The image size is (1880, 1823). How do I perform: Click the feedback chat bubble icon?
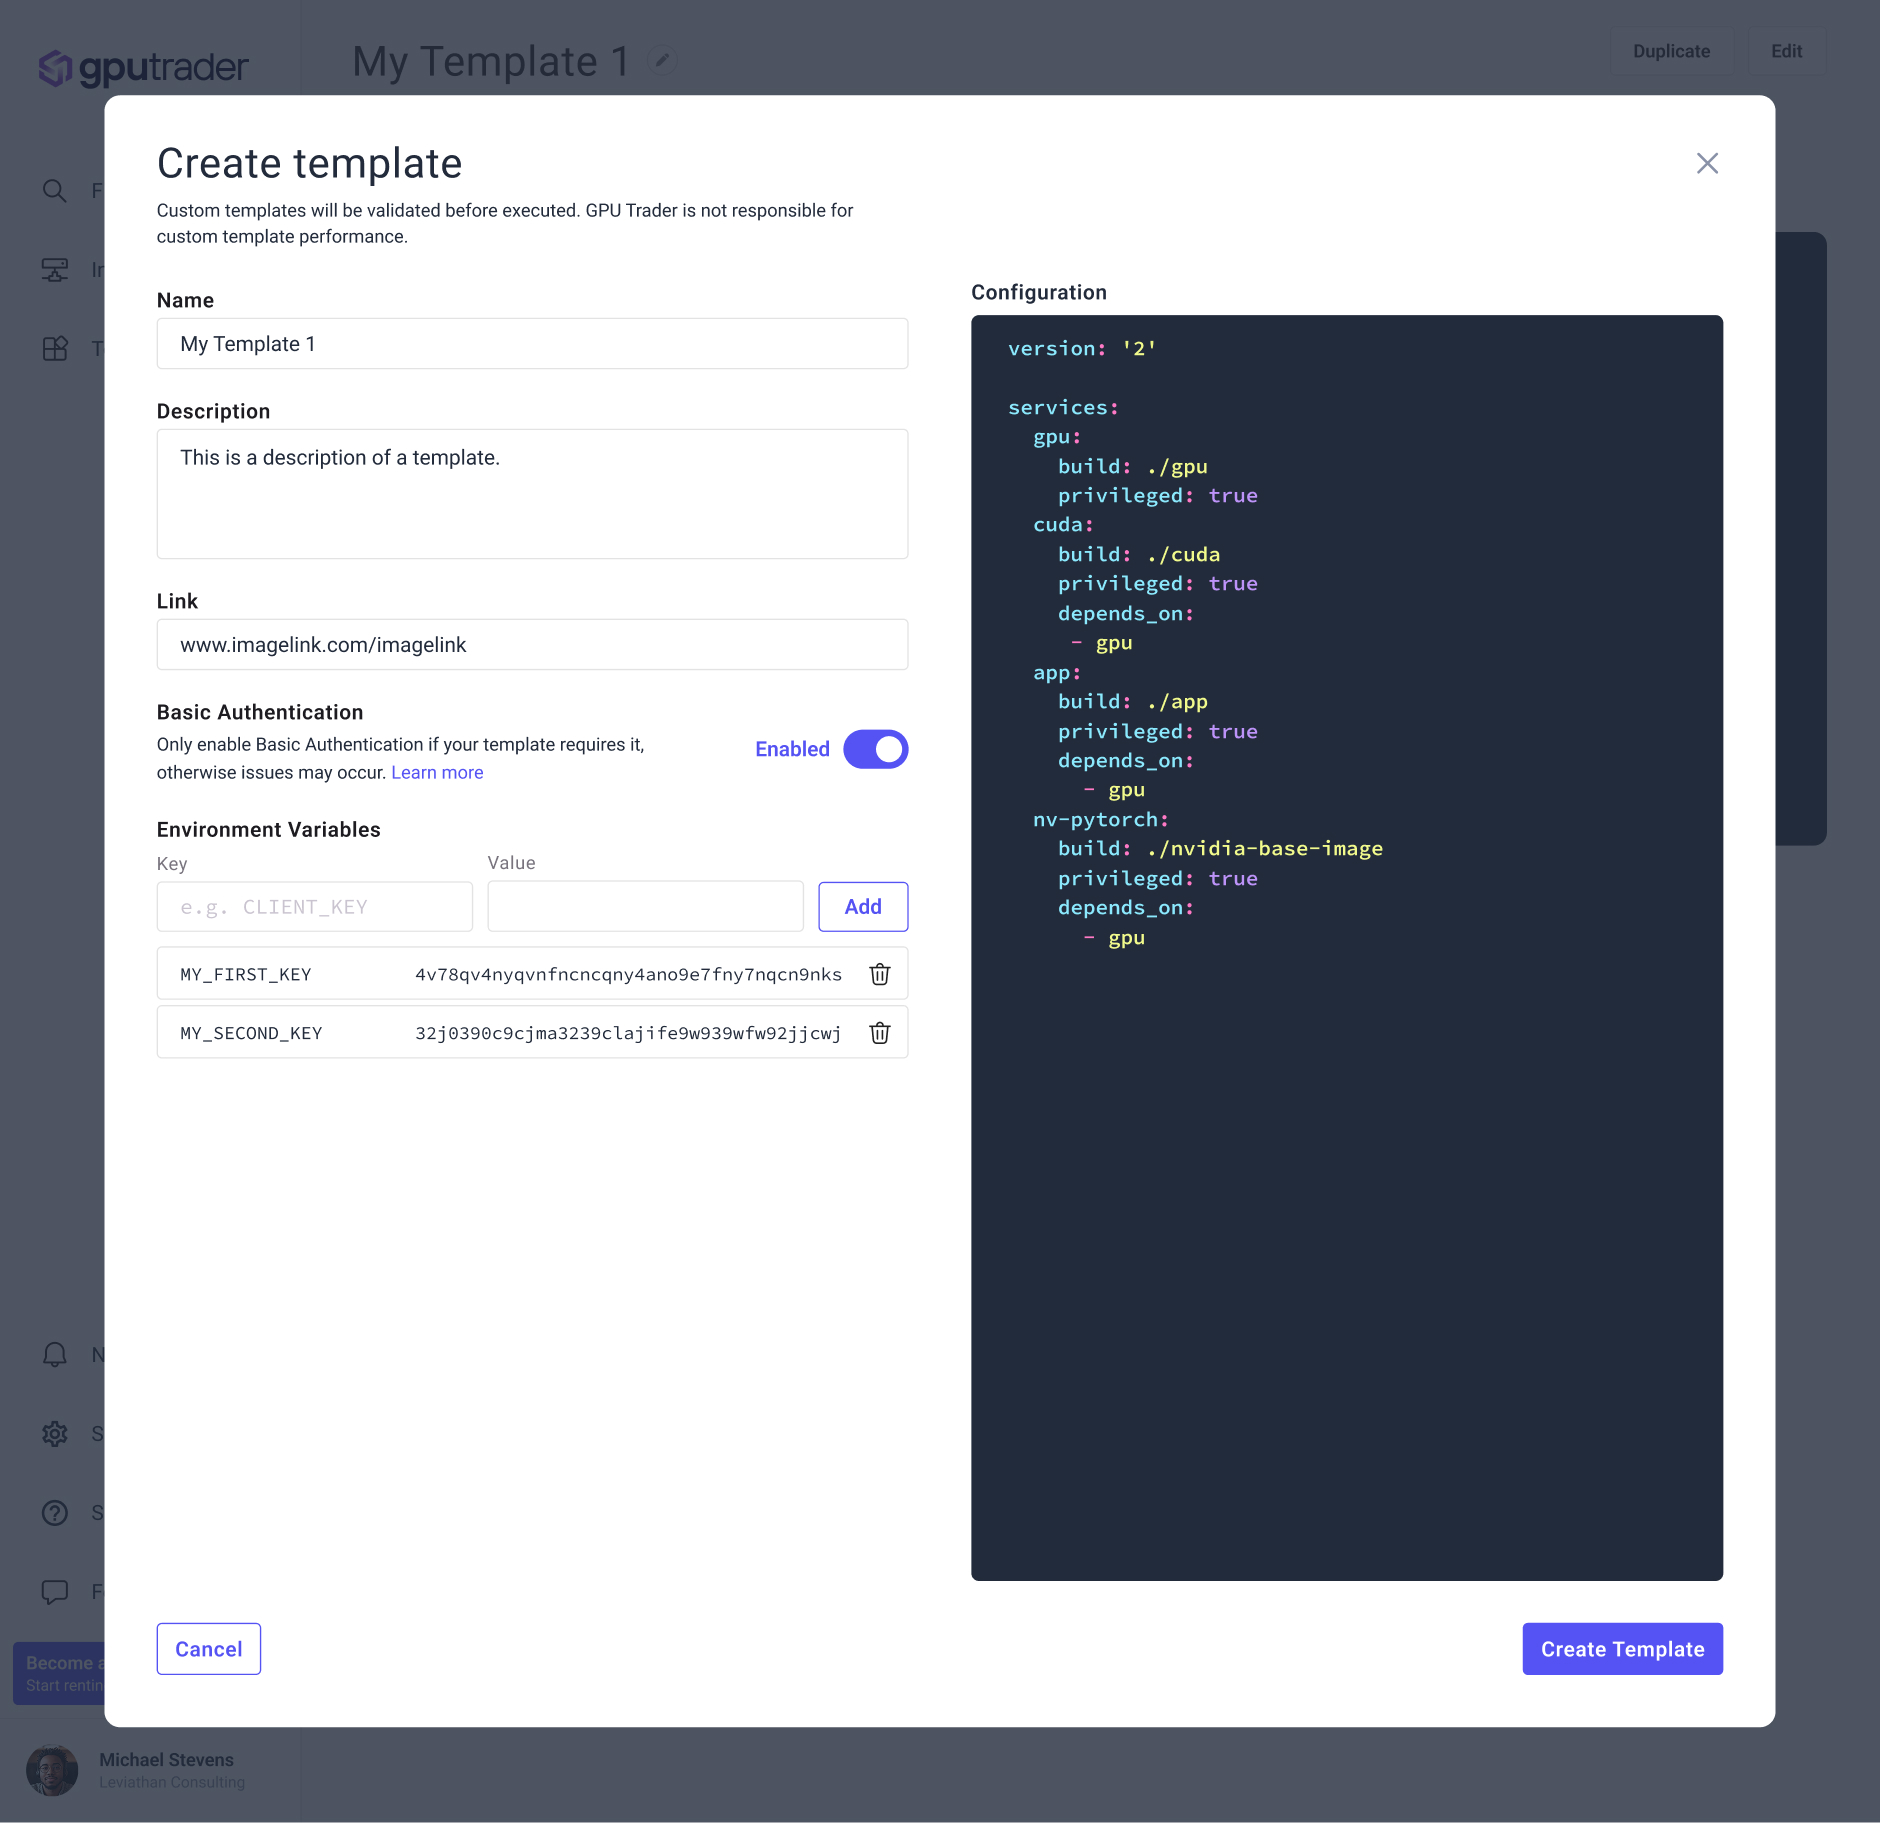[55, 1591]
